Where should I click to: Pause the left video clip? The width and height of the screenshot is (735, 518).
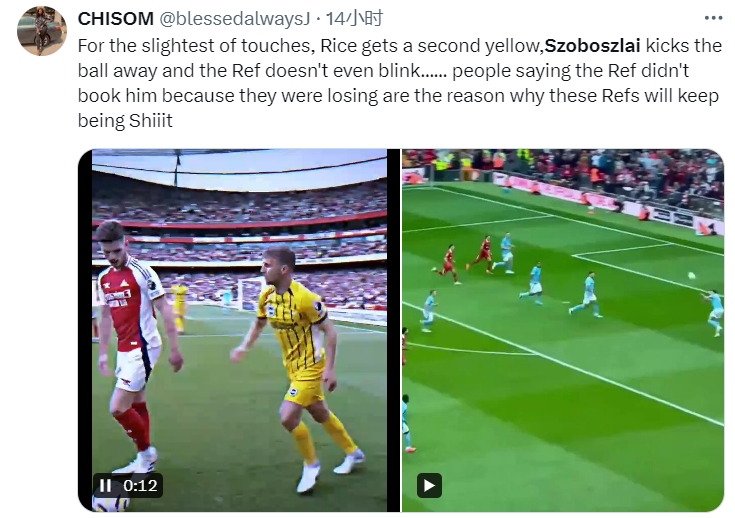pyautogui.click(x=105, y=486)
